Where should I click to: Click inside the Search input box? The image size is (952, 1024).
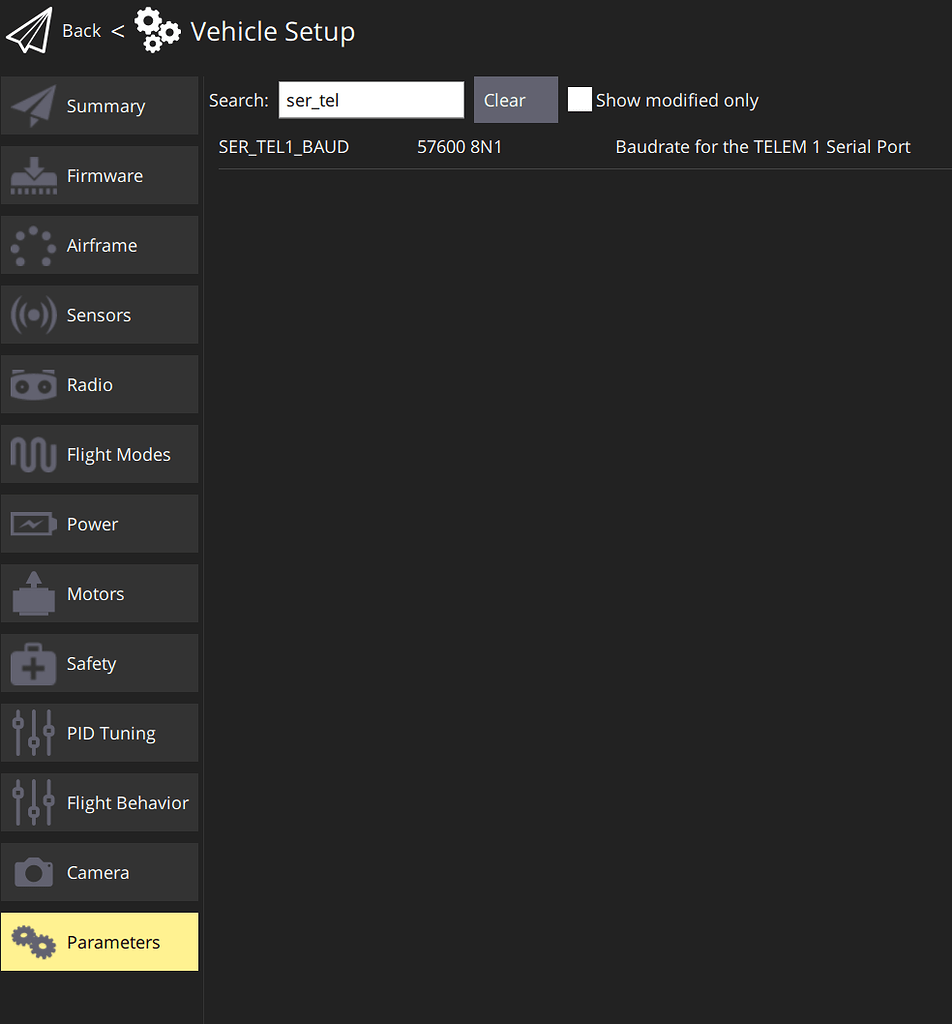tap(371, 99)
